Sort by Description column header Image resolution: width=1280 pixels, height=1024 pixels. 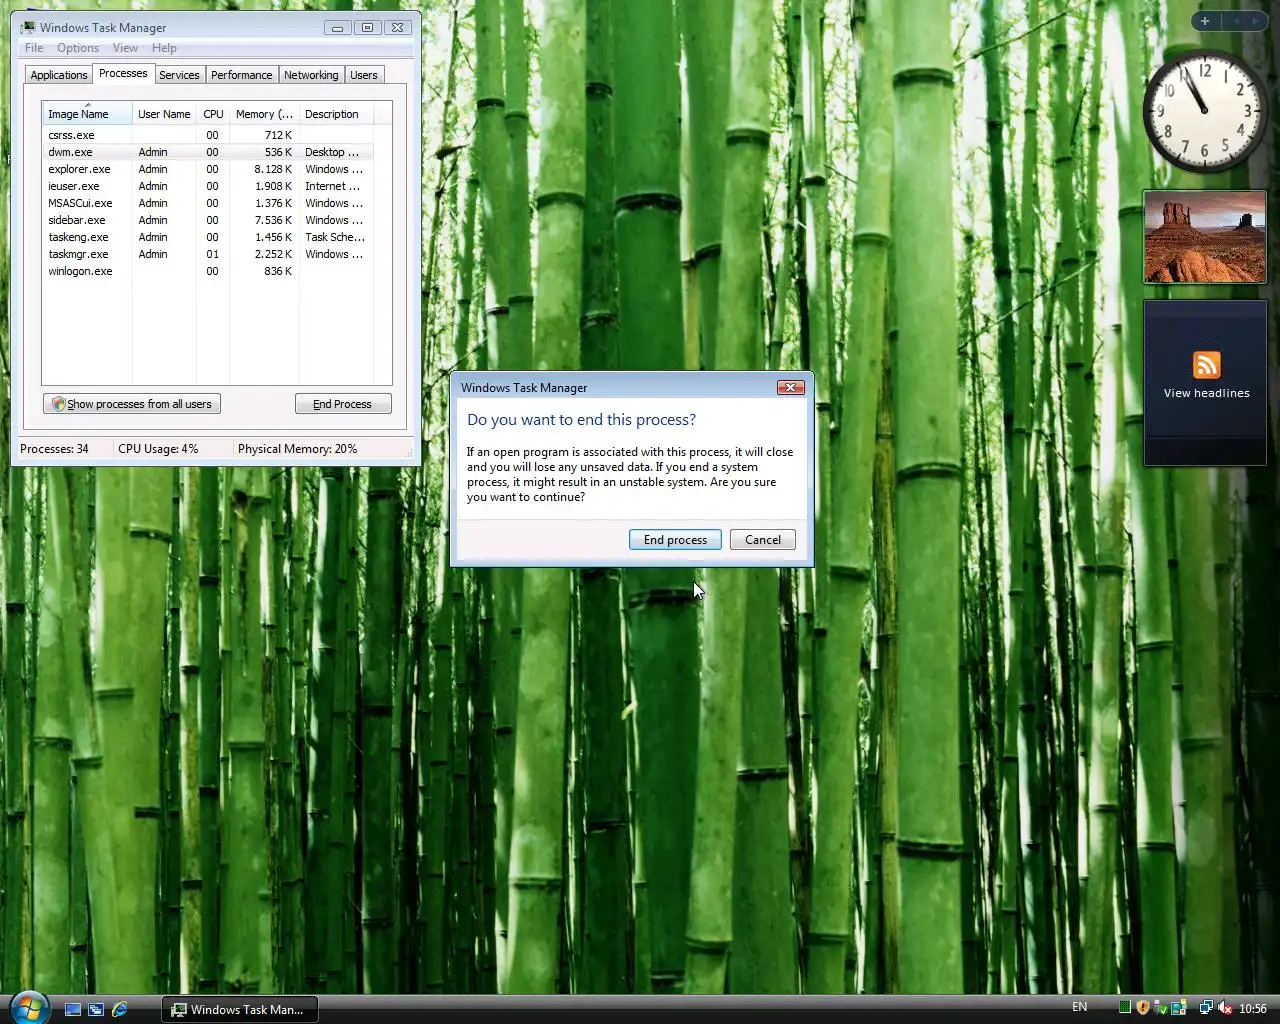336,114
